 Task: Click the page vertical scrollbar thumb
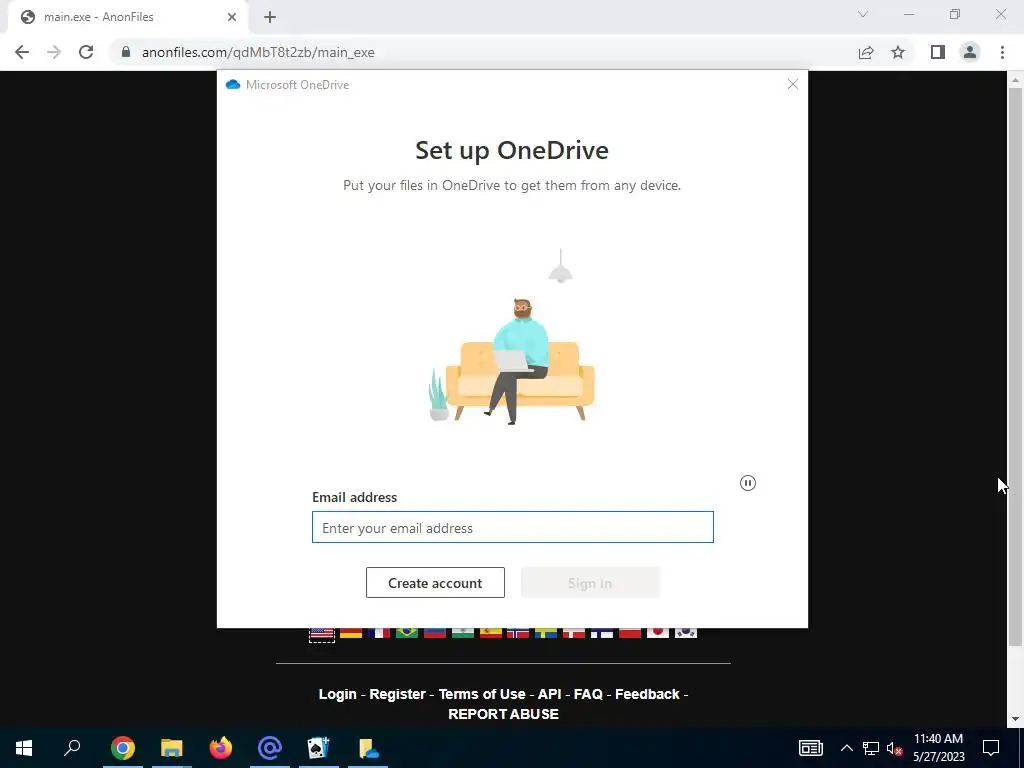tap(1015, 366)
